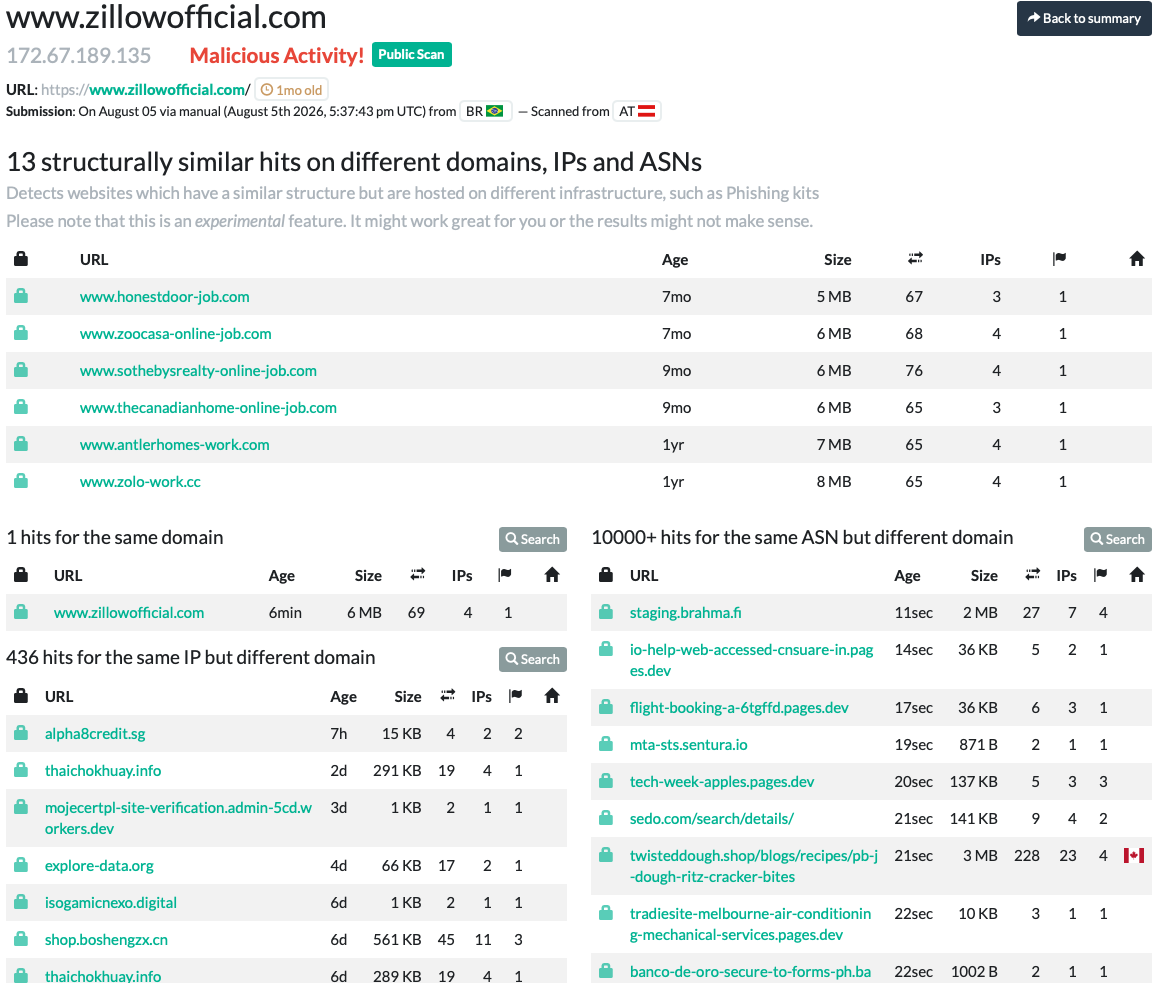Click lock icon beside www.zoocasa-online-job.com
1157x983 pixels.
coord(21,333)
